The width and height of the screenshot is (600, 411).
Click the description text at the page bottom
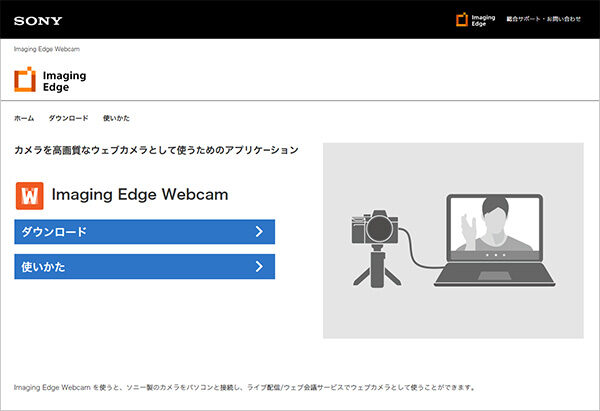[245, 387]
